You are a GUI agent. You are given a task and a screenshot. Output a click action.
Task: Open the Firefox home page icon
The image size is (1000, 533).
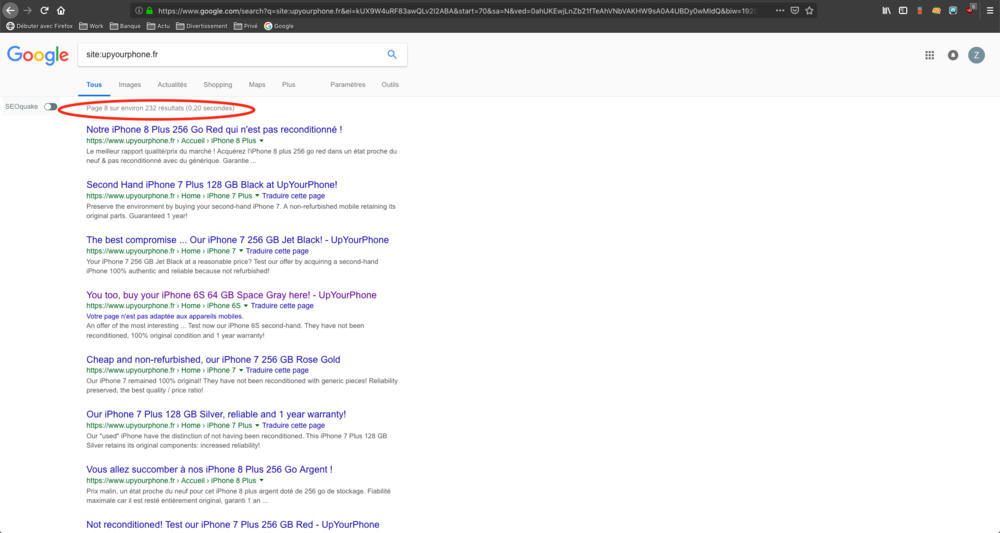pos(61,10)
